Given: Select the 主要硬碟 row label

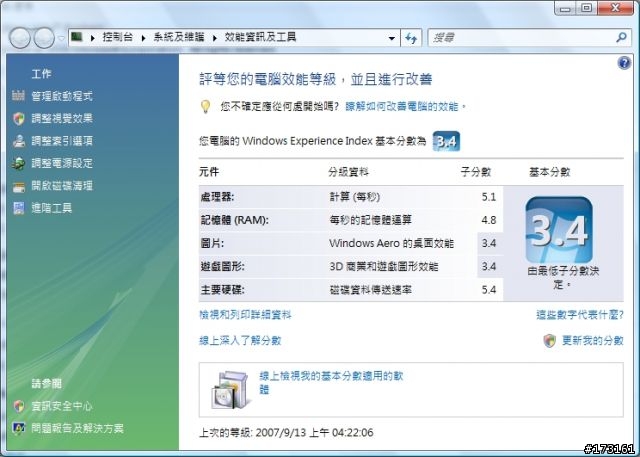Looking at the screenshot, I should (x=222, y=290).
